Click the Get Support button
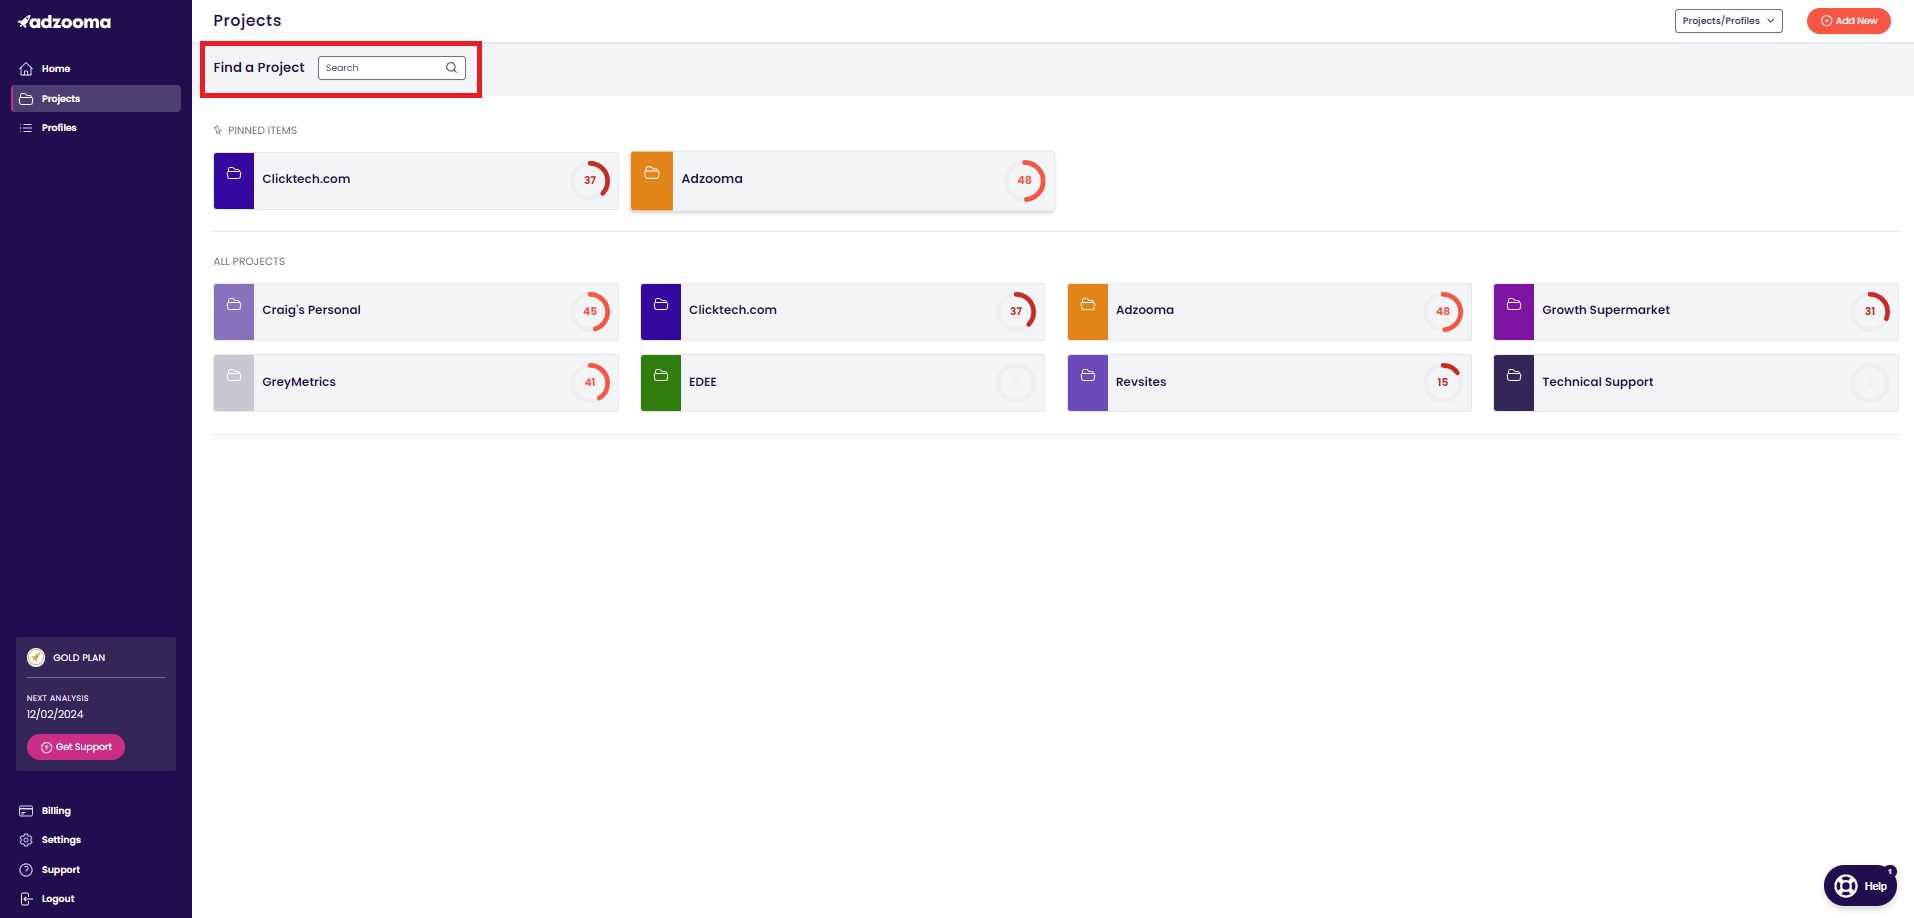This screenshot has height=918, width=1914. pos(76,747)
